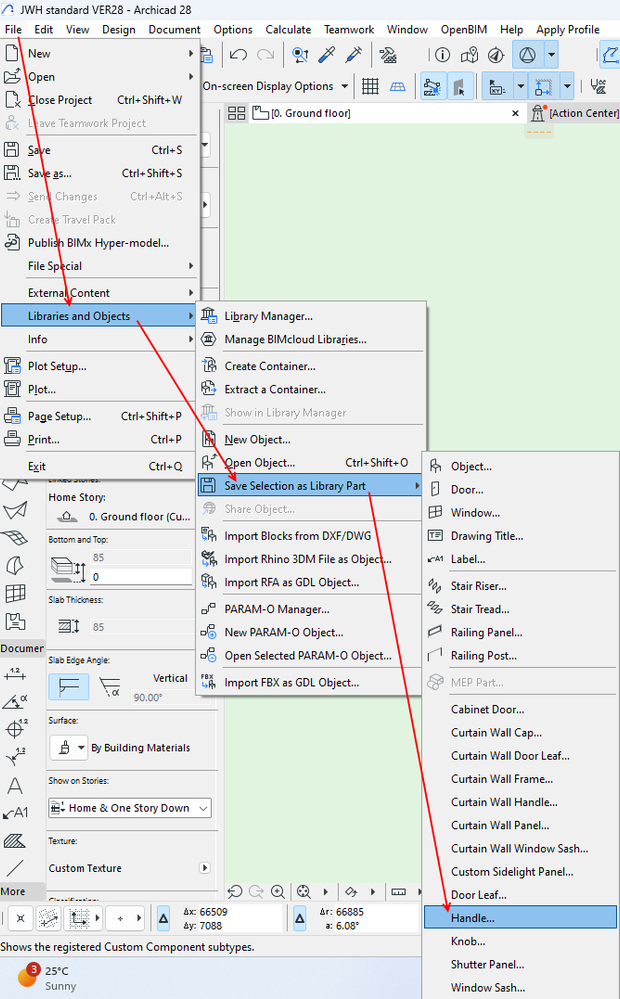Click the Redo arrow in the toolbar
Image resolution: width=620 pixels, height=999 pixels.
265,55
